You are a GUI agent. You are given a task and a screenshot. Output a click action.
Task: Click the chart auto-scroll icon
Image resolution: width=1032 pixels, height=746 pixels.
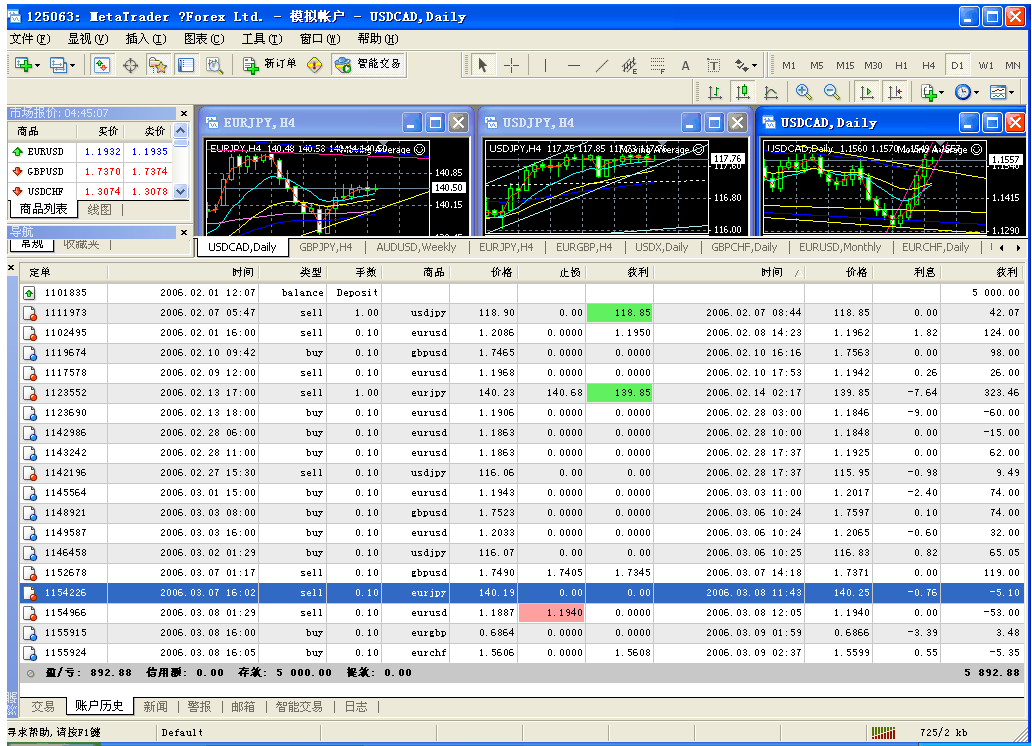click(x=867, y=92)
